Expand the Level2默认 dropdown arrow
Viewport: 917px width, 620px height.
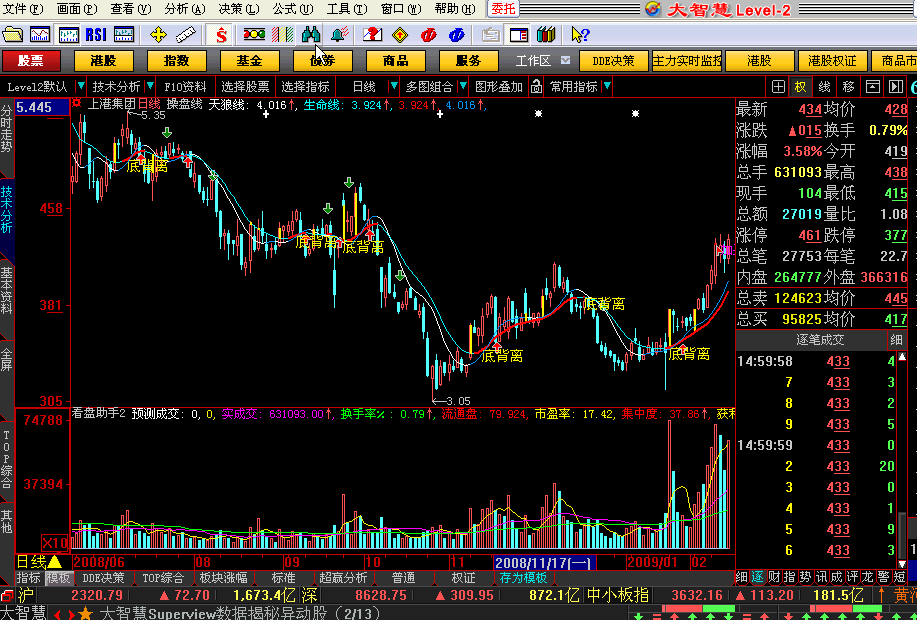pyautogui.click(x=81, y=87)
